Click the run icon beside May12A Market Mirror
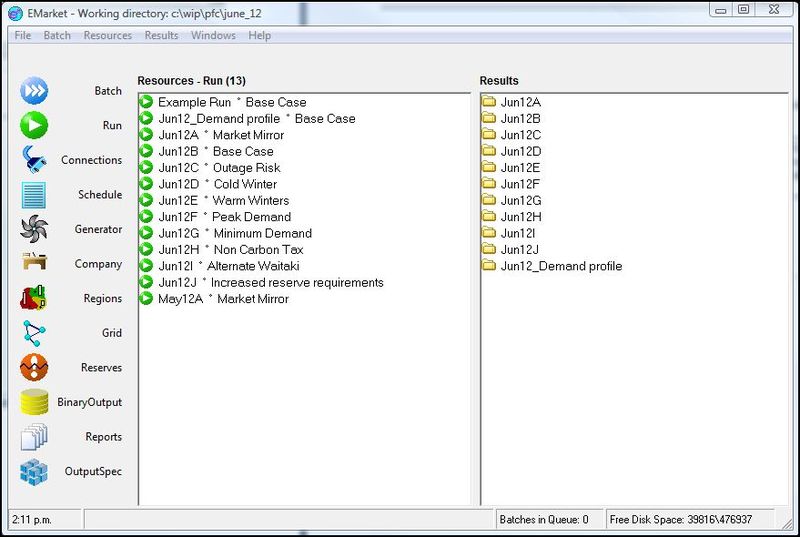800x537 pixels. coord(146,298)
